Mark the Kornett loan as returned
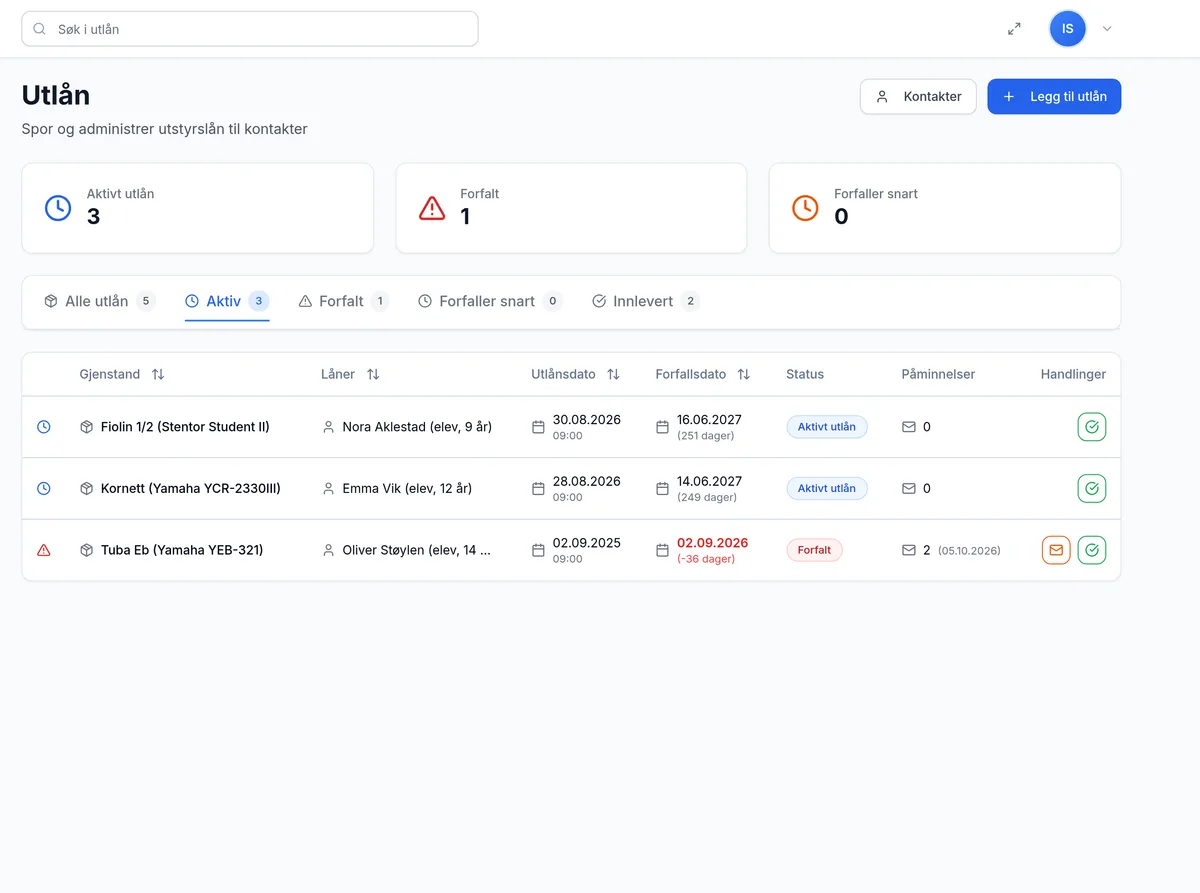Screen dimensions: 1200x893 pyautogui.click(x=1092, y=489)
